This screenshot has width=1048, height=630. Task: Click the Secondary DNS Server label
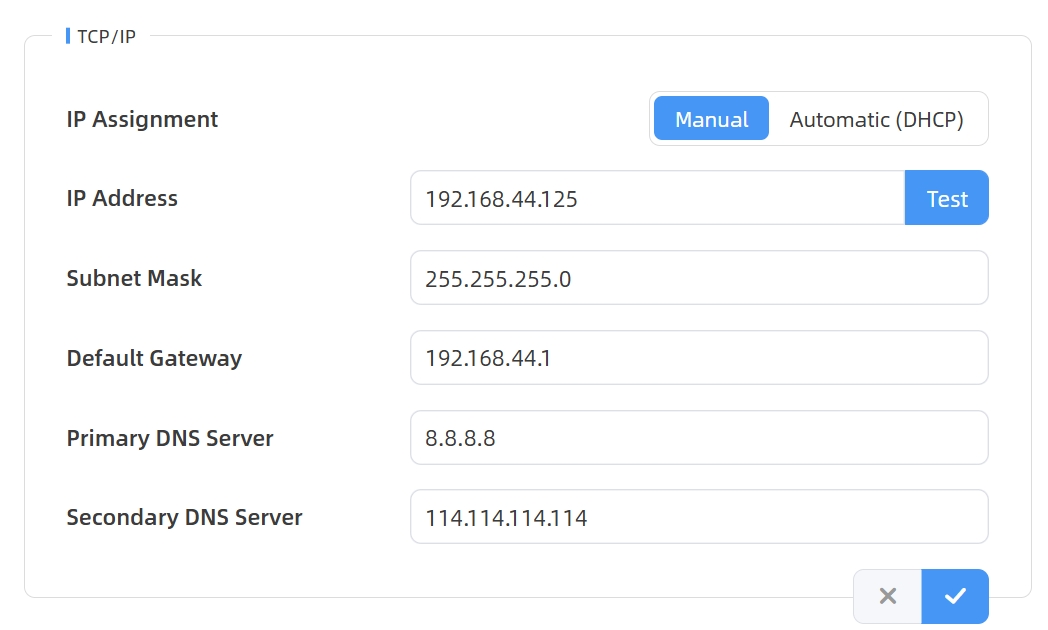click(x=184, y=517)
